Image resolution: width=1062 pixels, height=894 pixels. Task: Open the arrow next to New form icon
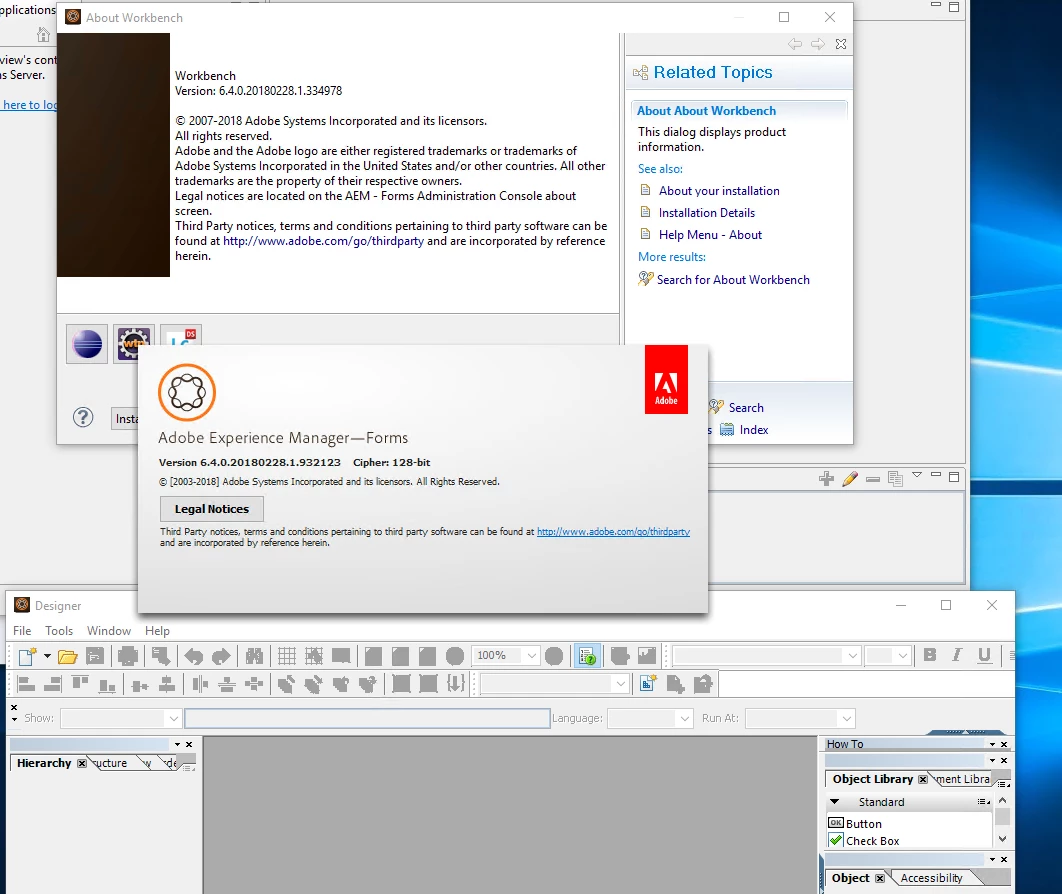click(47, 656)
